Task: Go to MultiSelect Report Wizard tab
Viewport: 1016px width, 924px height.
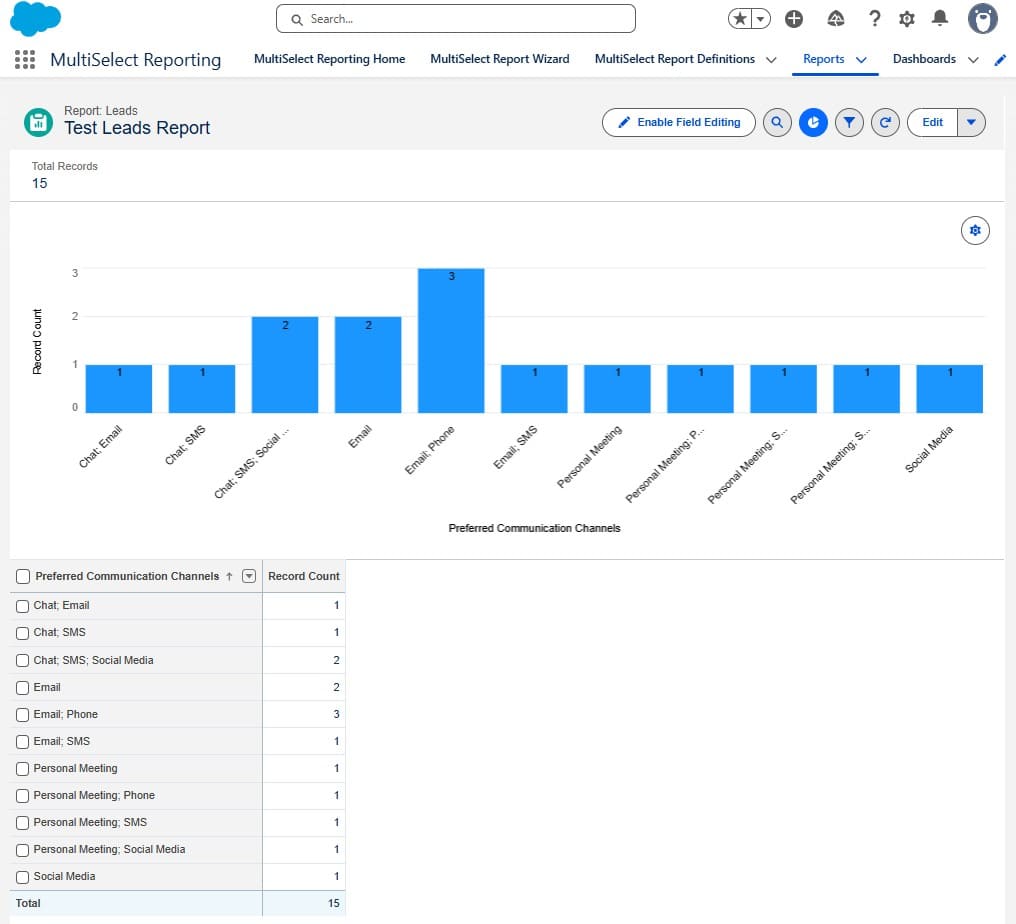Action: pos(499,59)
